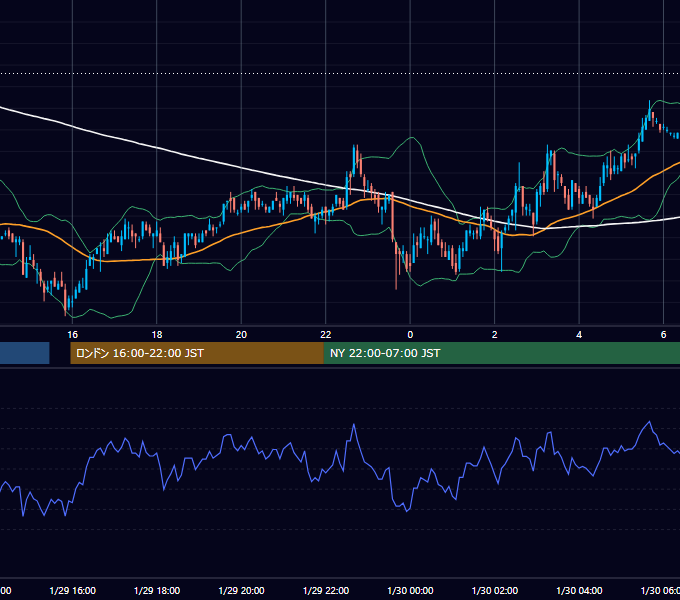Click the hour label 4 on price chart axis
This screenshot has height=600, width=680.
(x=579, y=335)
